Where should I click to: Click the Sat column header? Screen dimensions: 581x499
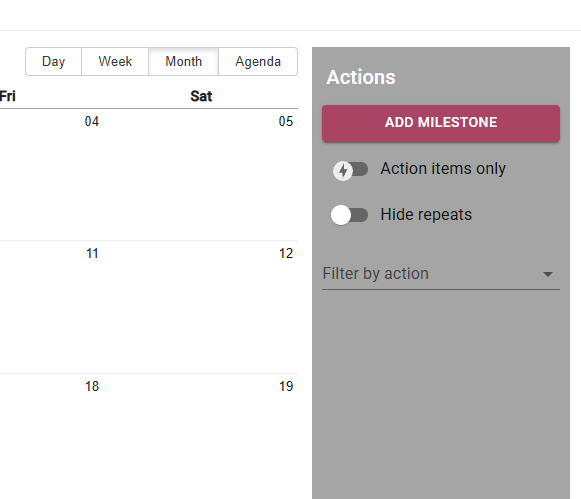coord(201,96)
